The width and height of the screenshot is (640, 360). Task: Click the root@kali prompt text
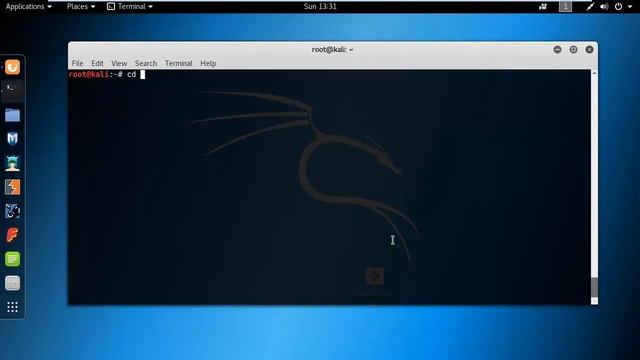point(96,74)
